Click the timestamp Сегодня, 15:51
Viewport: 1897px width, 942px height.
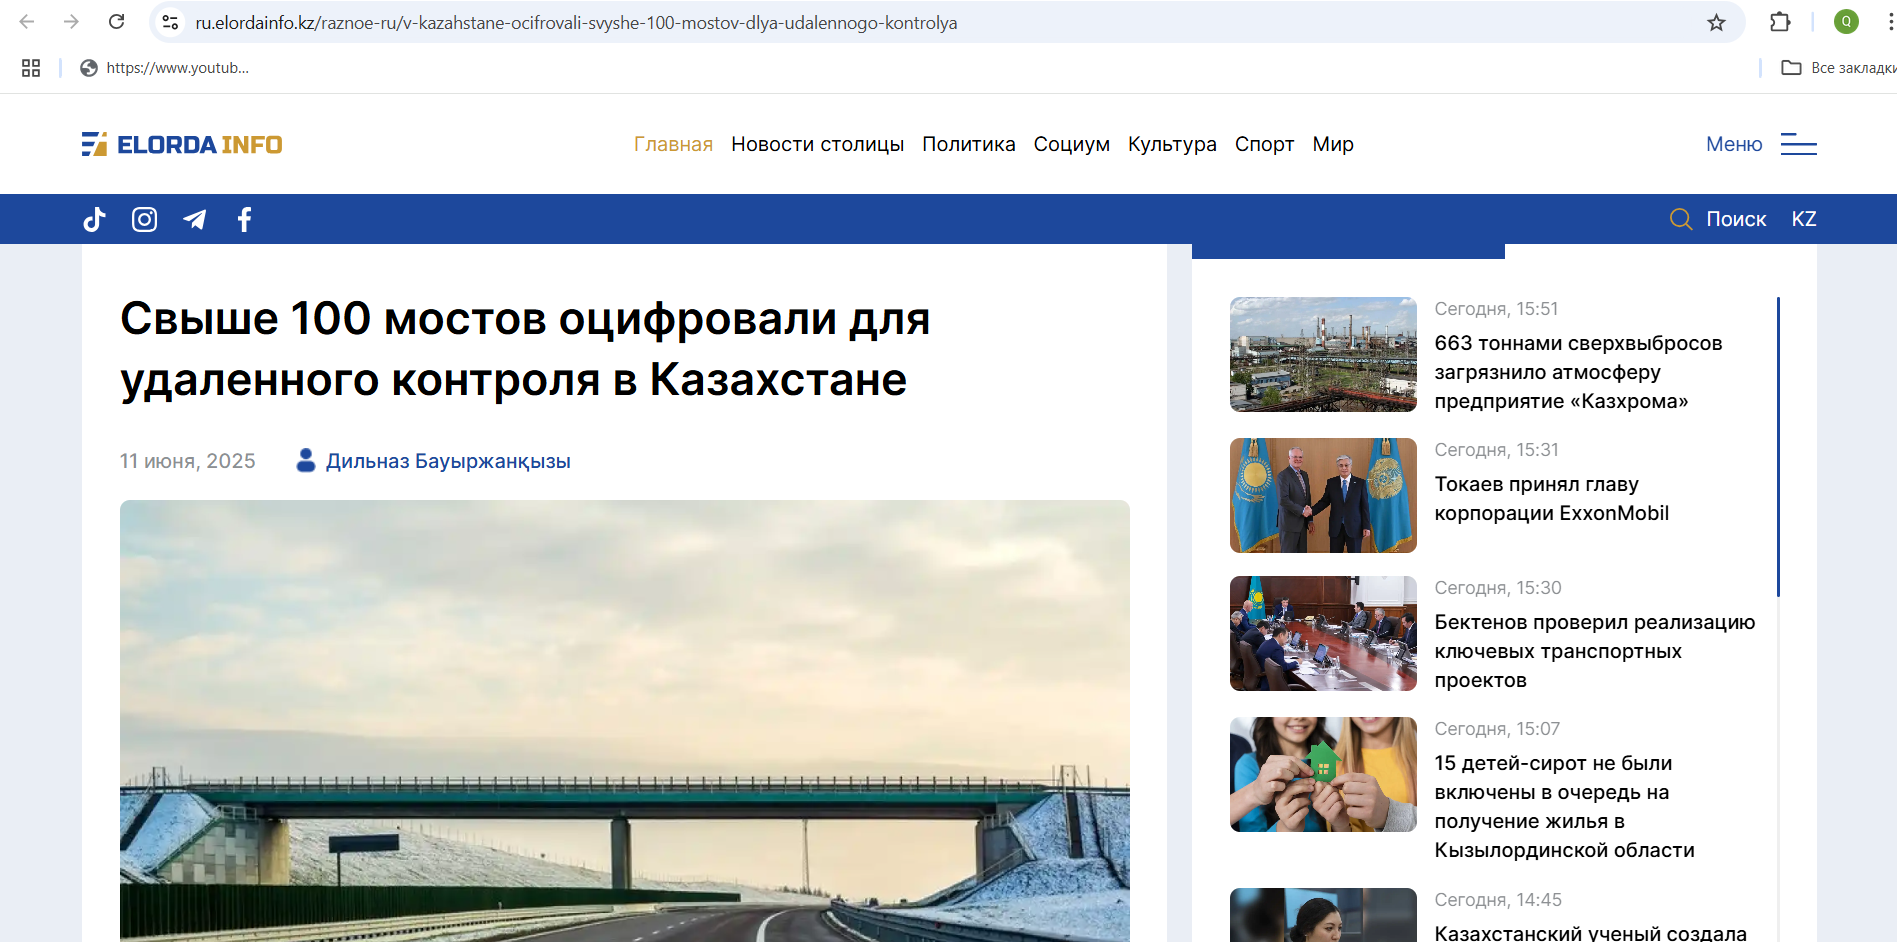click(1496, 309)
